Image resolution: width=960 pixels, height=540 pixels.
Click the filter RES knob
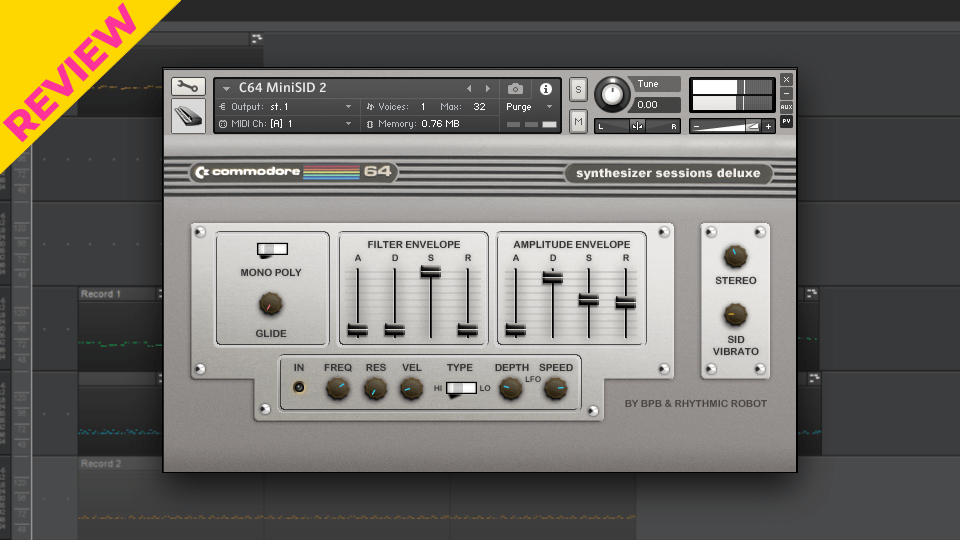pyautogui.click(x=375, y=388)
